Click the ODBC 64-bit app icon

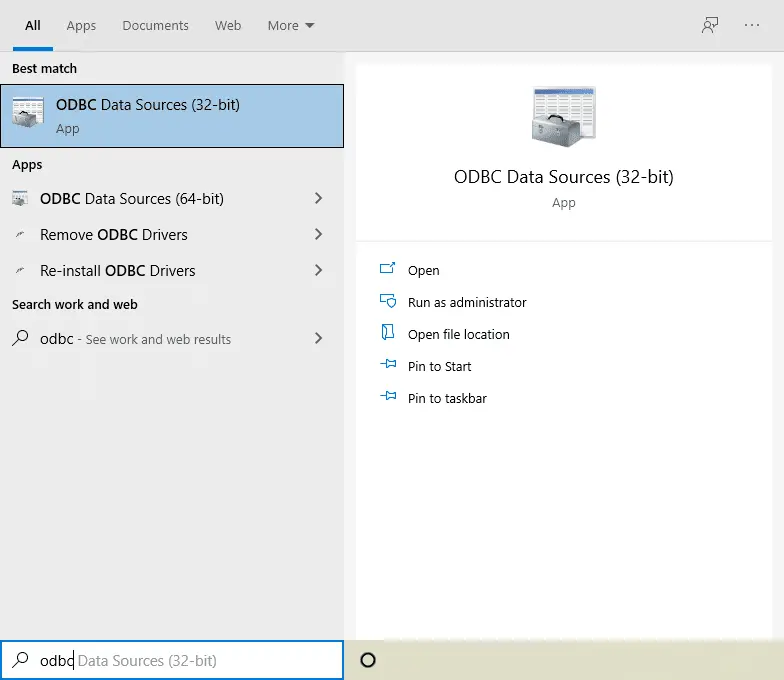(20, 198)
